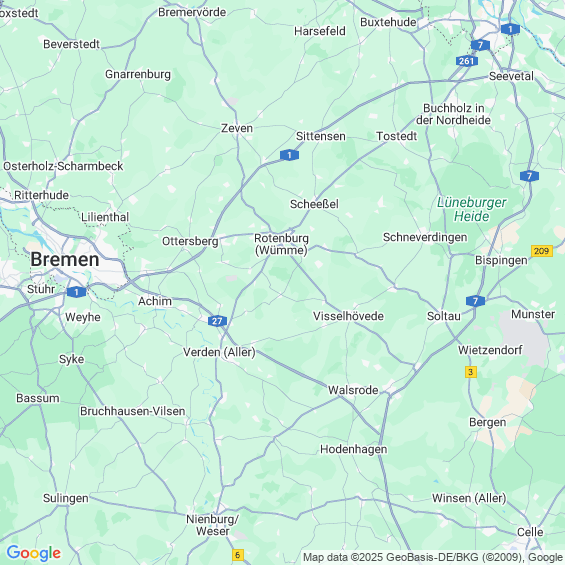Select the Winsen (Aller) label
The height and width of the screenshot is (565, 565).
click(x=469, y=498)
